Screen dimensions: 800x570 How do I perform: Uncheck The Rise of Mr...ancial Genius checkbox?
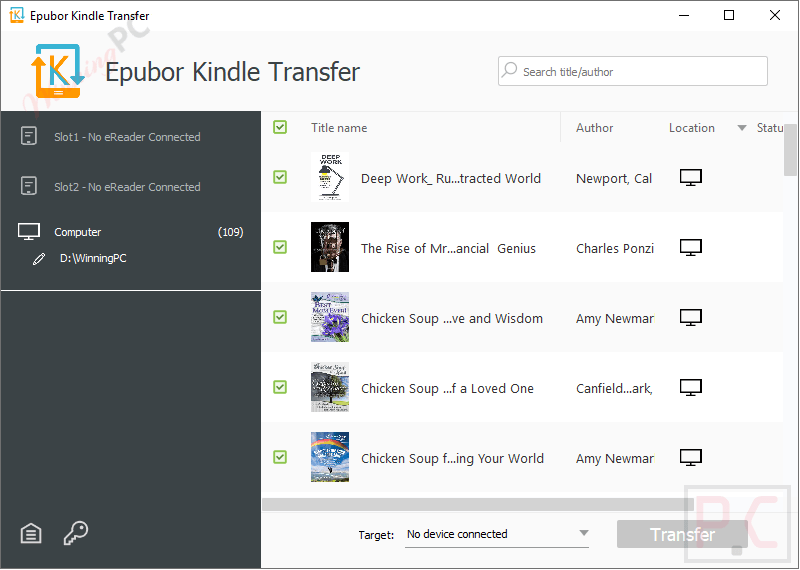coord(280,247)
